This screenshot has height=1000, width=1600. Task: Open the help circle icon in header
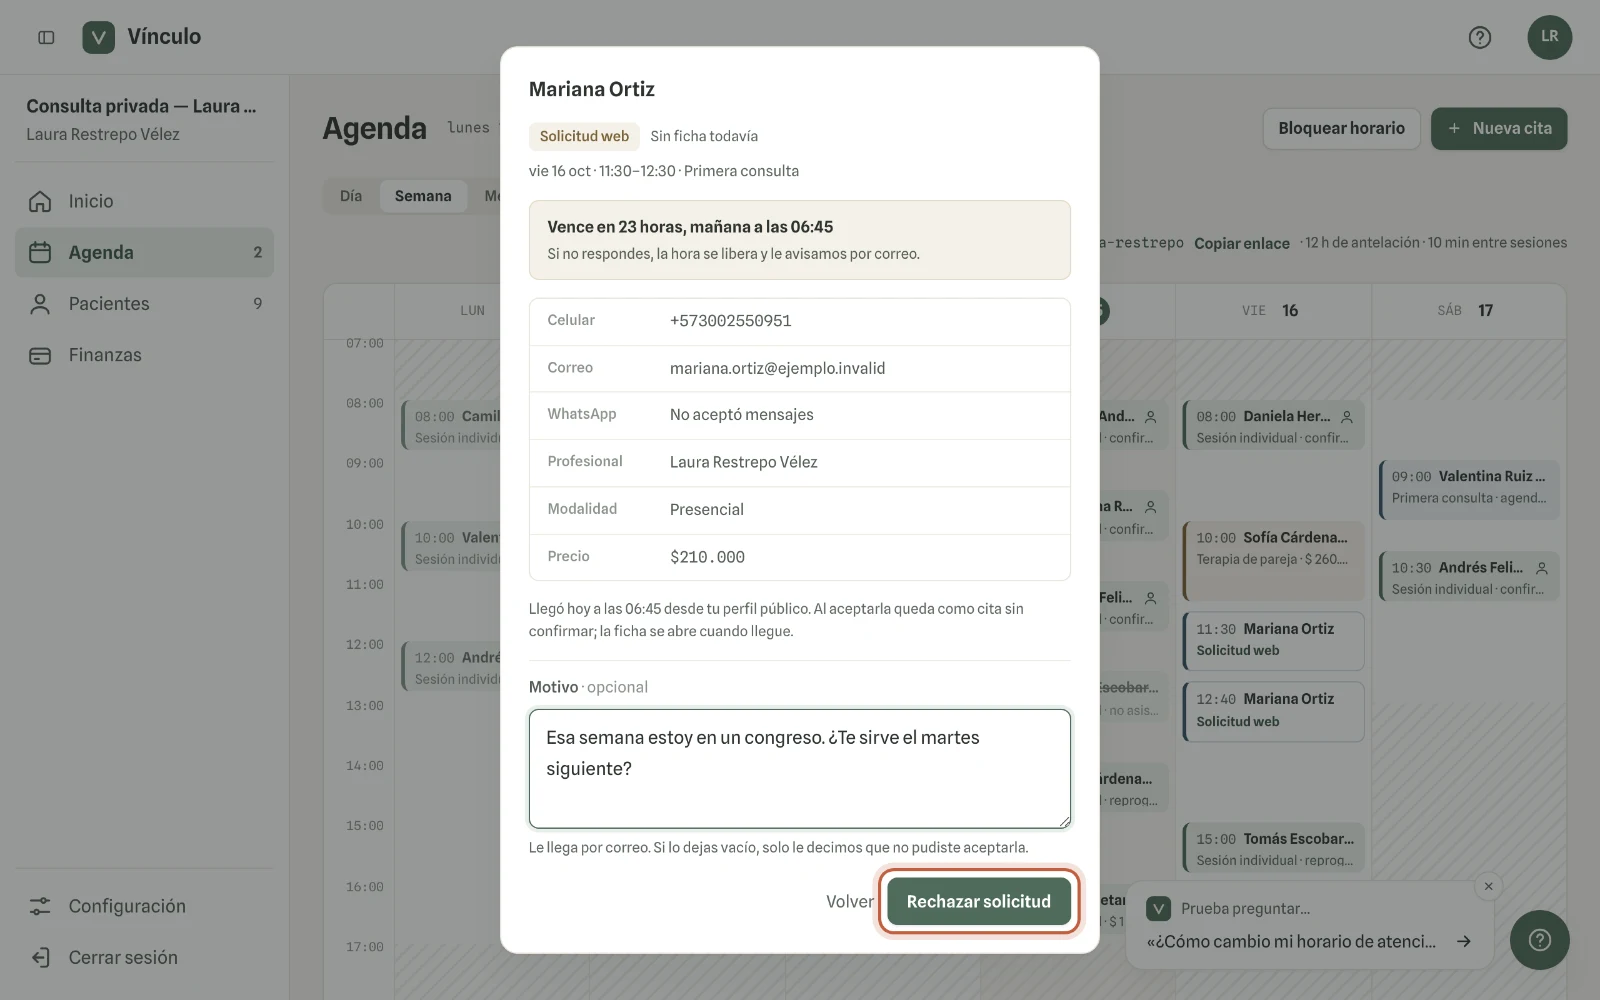point(1479,37)
